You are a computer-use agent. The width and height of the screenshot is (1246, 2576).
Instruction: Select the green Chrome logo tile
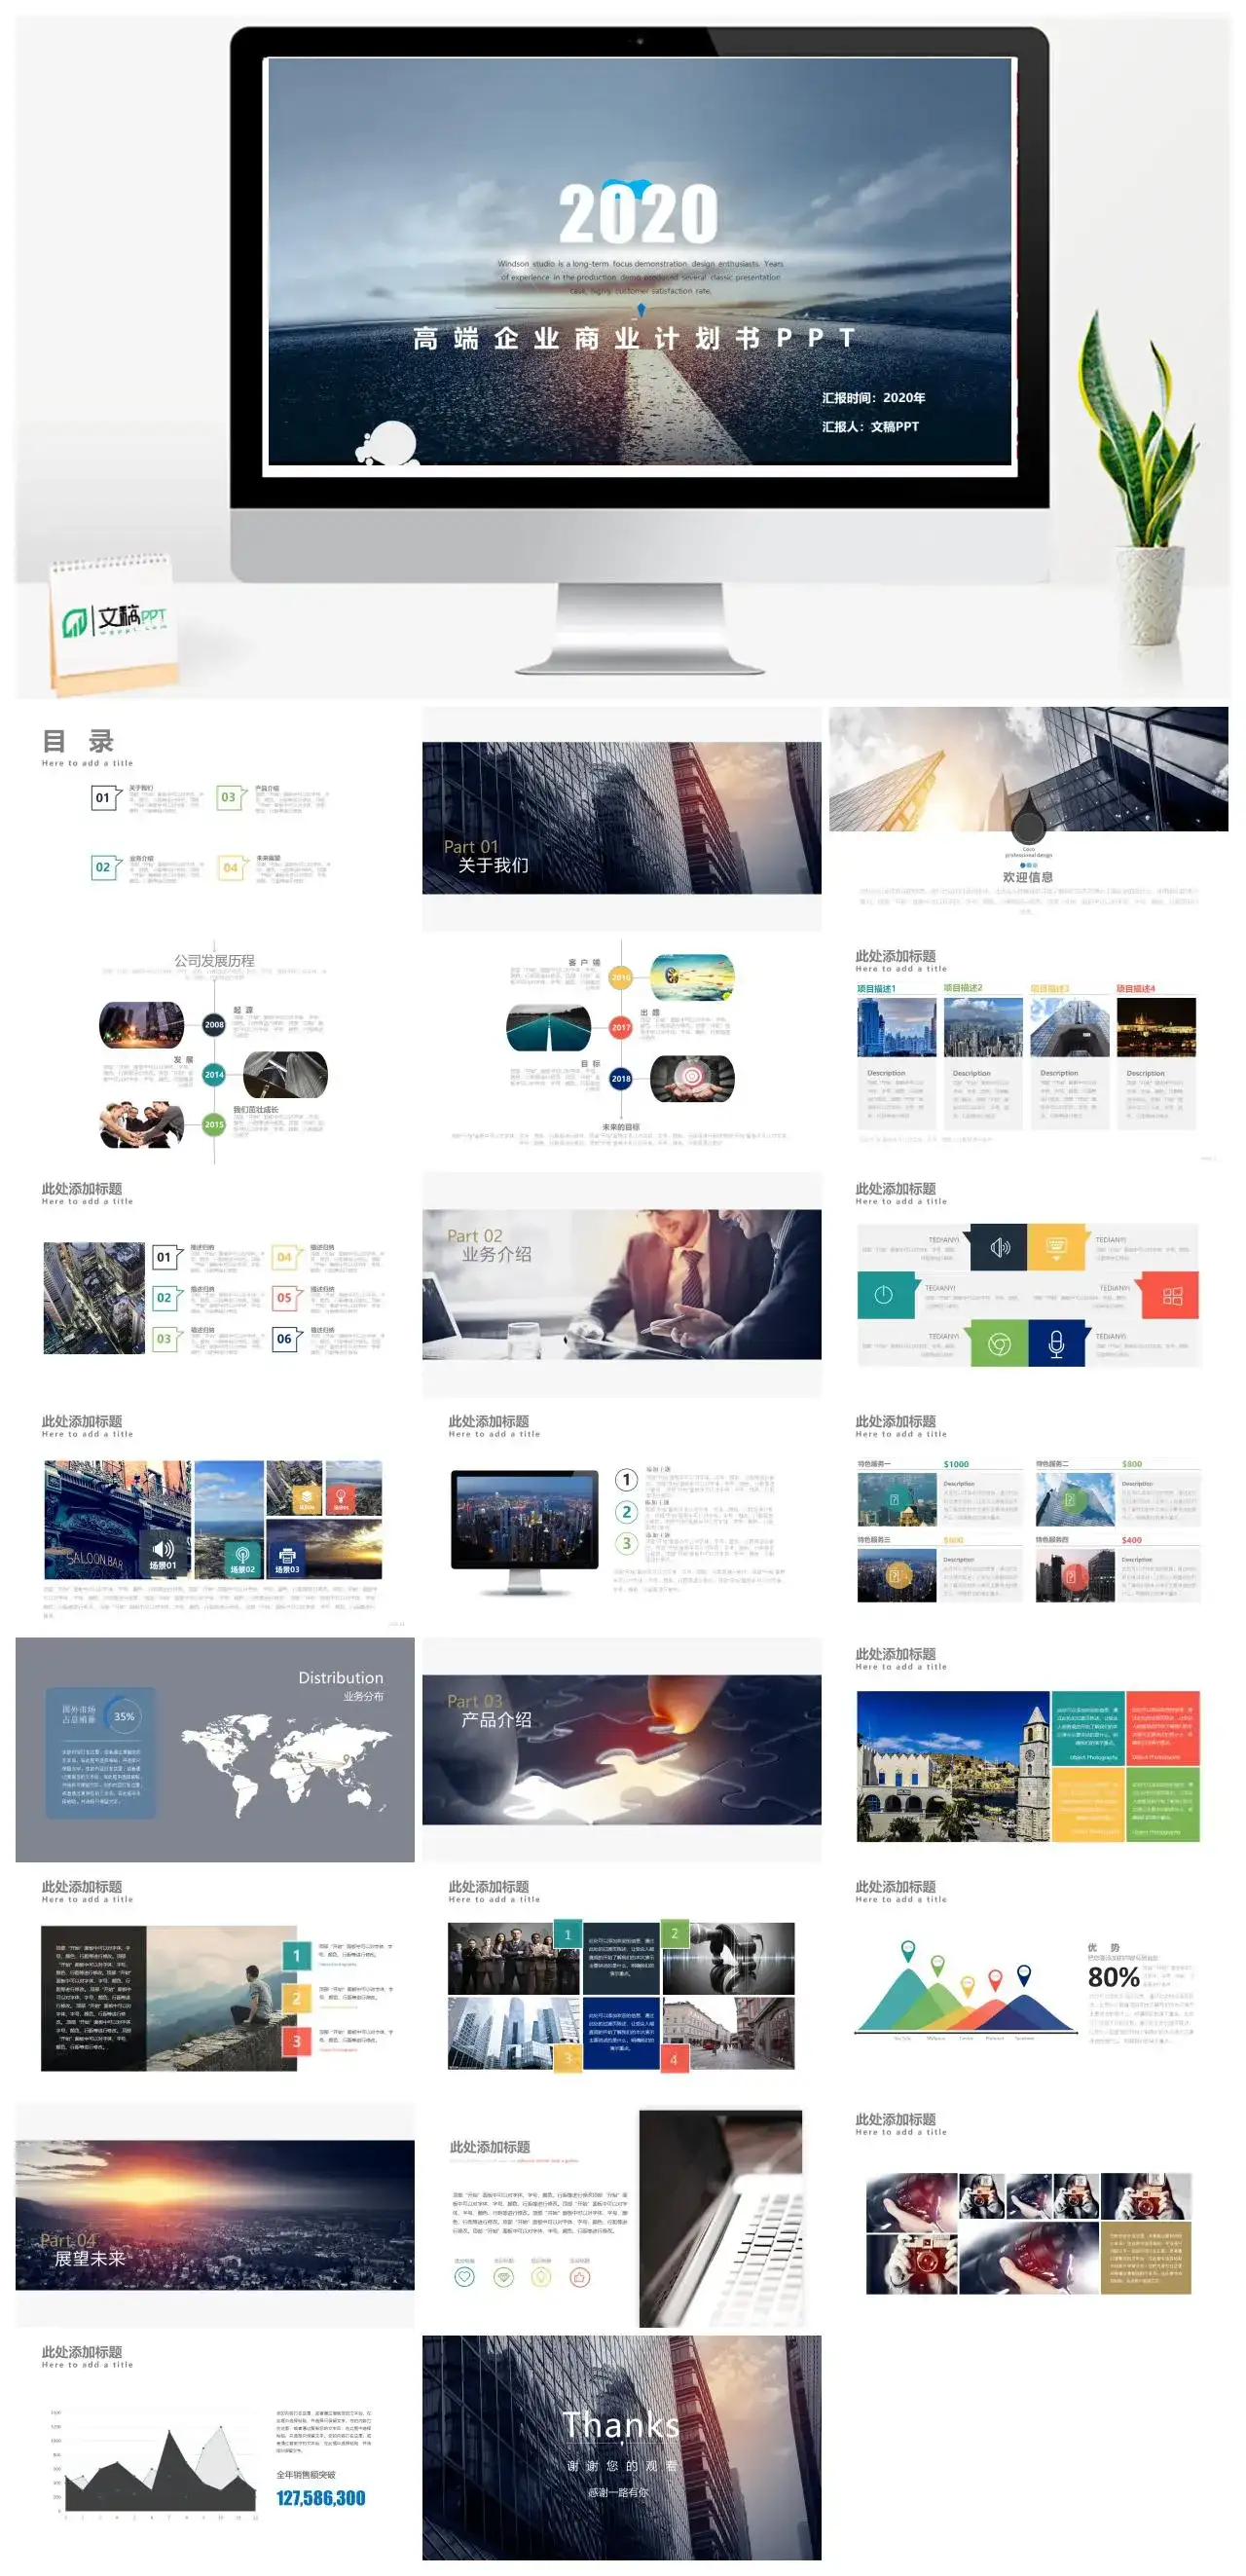(999, 1344)
